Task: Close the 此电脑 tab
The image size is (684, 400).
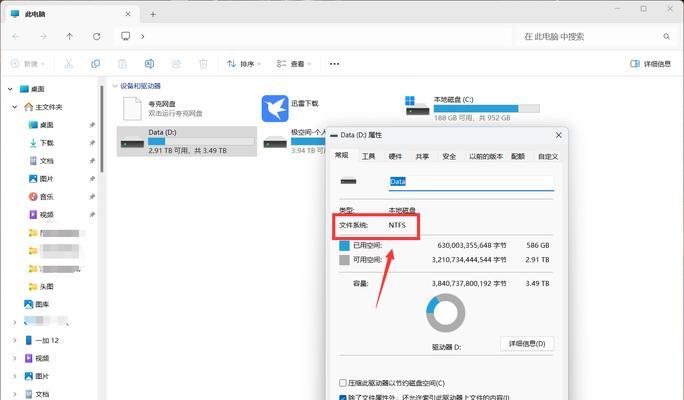Action: 128,14
